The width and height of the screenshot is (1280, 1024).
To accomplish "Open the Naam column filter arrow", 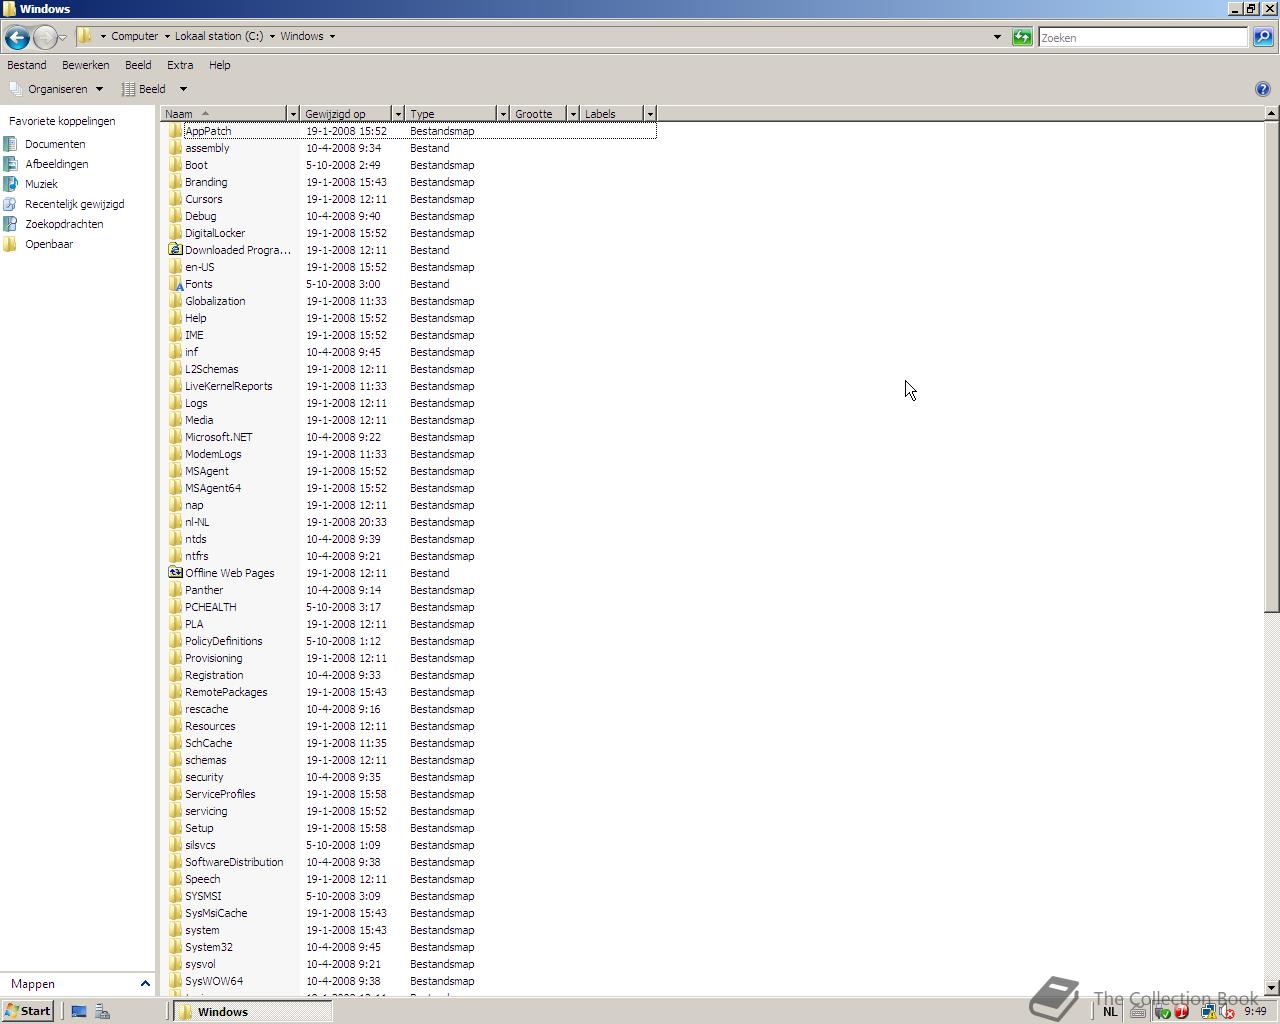I will coord(292,114).
